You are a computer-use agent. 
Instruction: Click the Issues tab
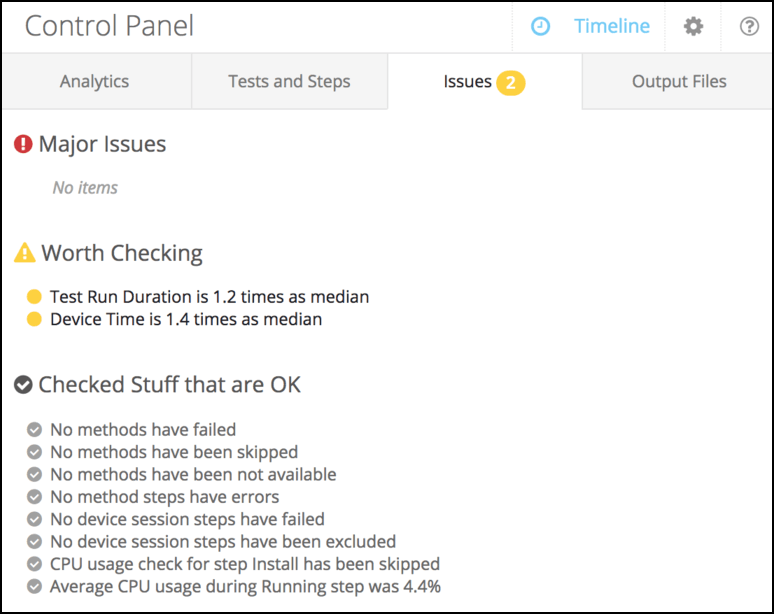pos(467,82)
